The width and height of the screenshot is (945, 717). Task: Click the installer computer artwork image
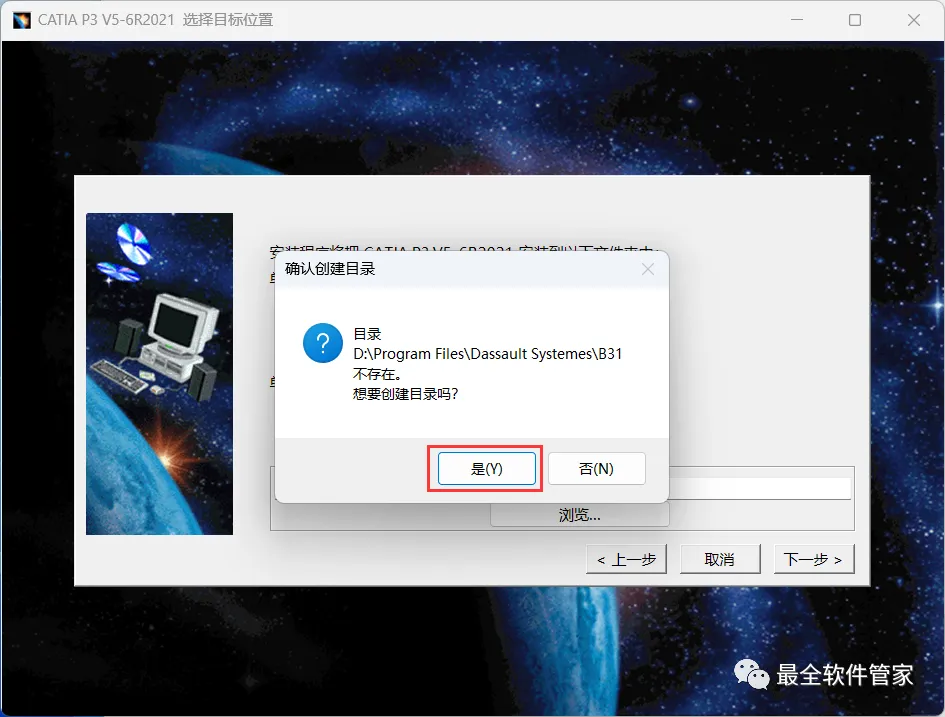(x=159, y=374)
